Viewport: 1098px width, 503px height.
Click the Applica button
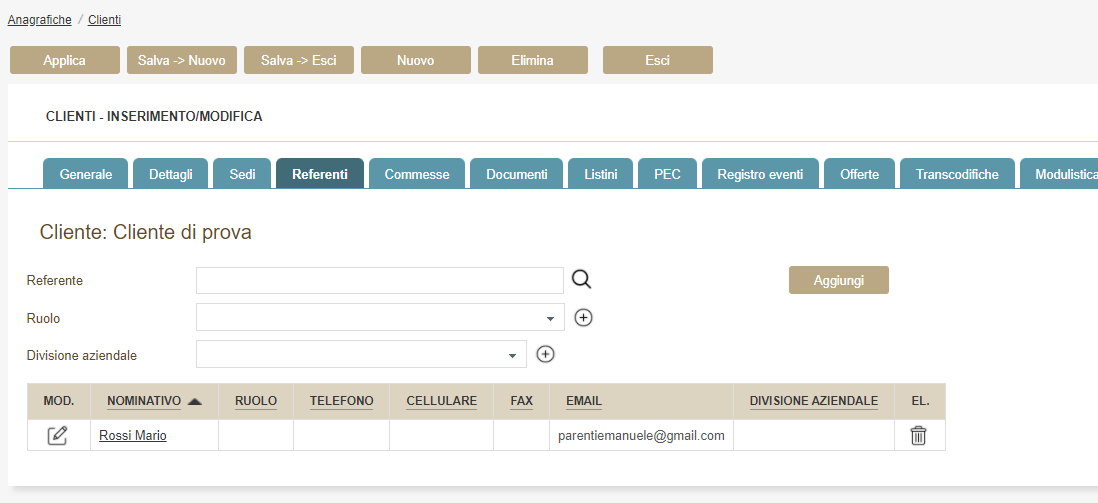point(64,60)
